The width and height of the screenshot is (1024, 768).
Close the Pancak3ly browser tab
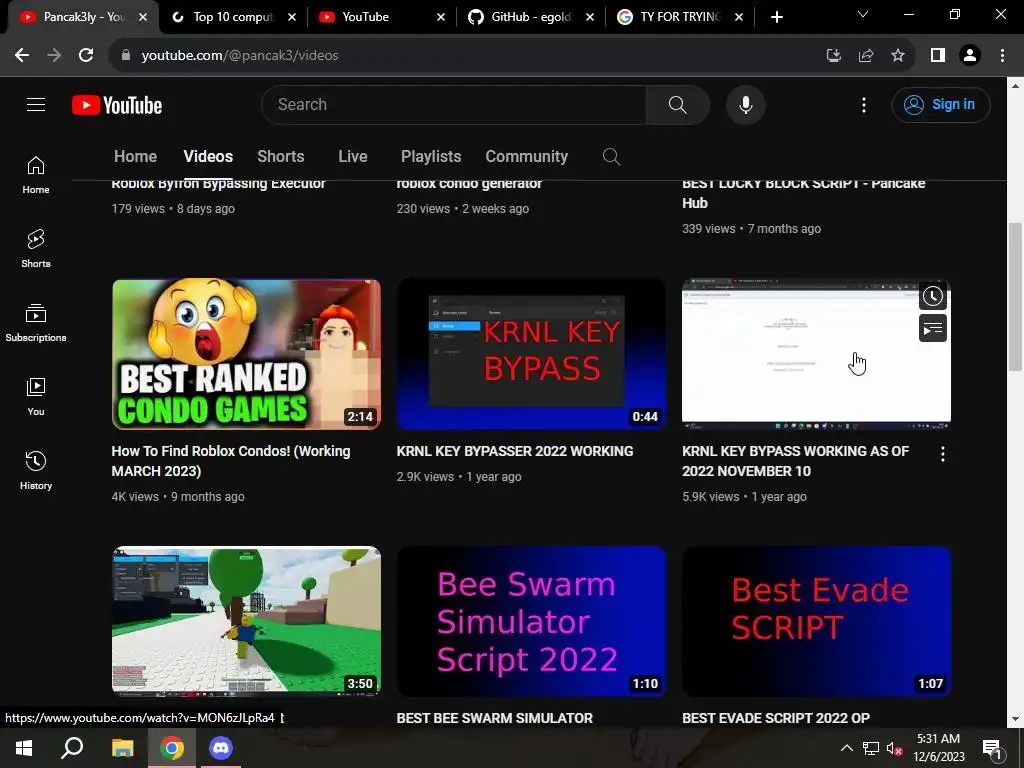[143, 17]
